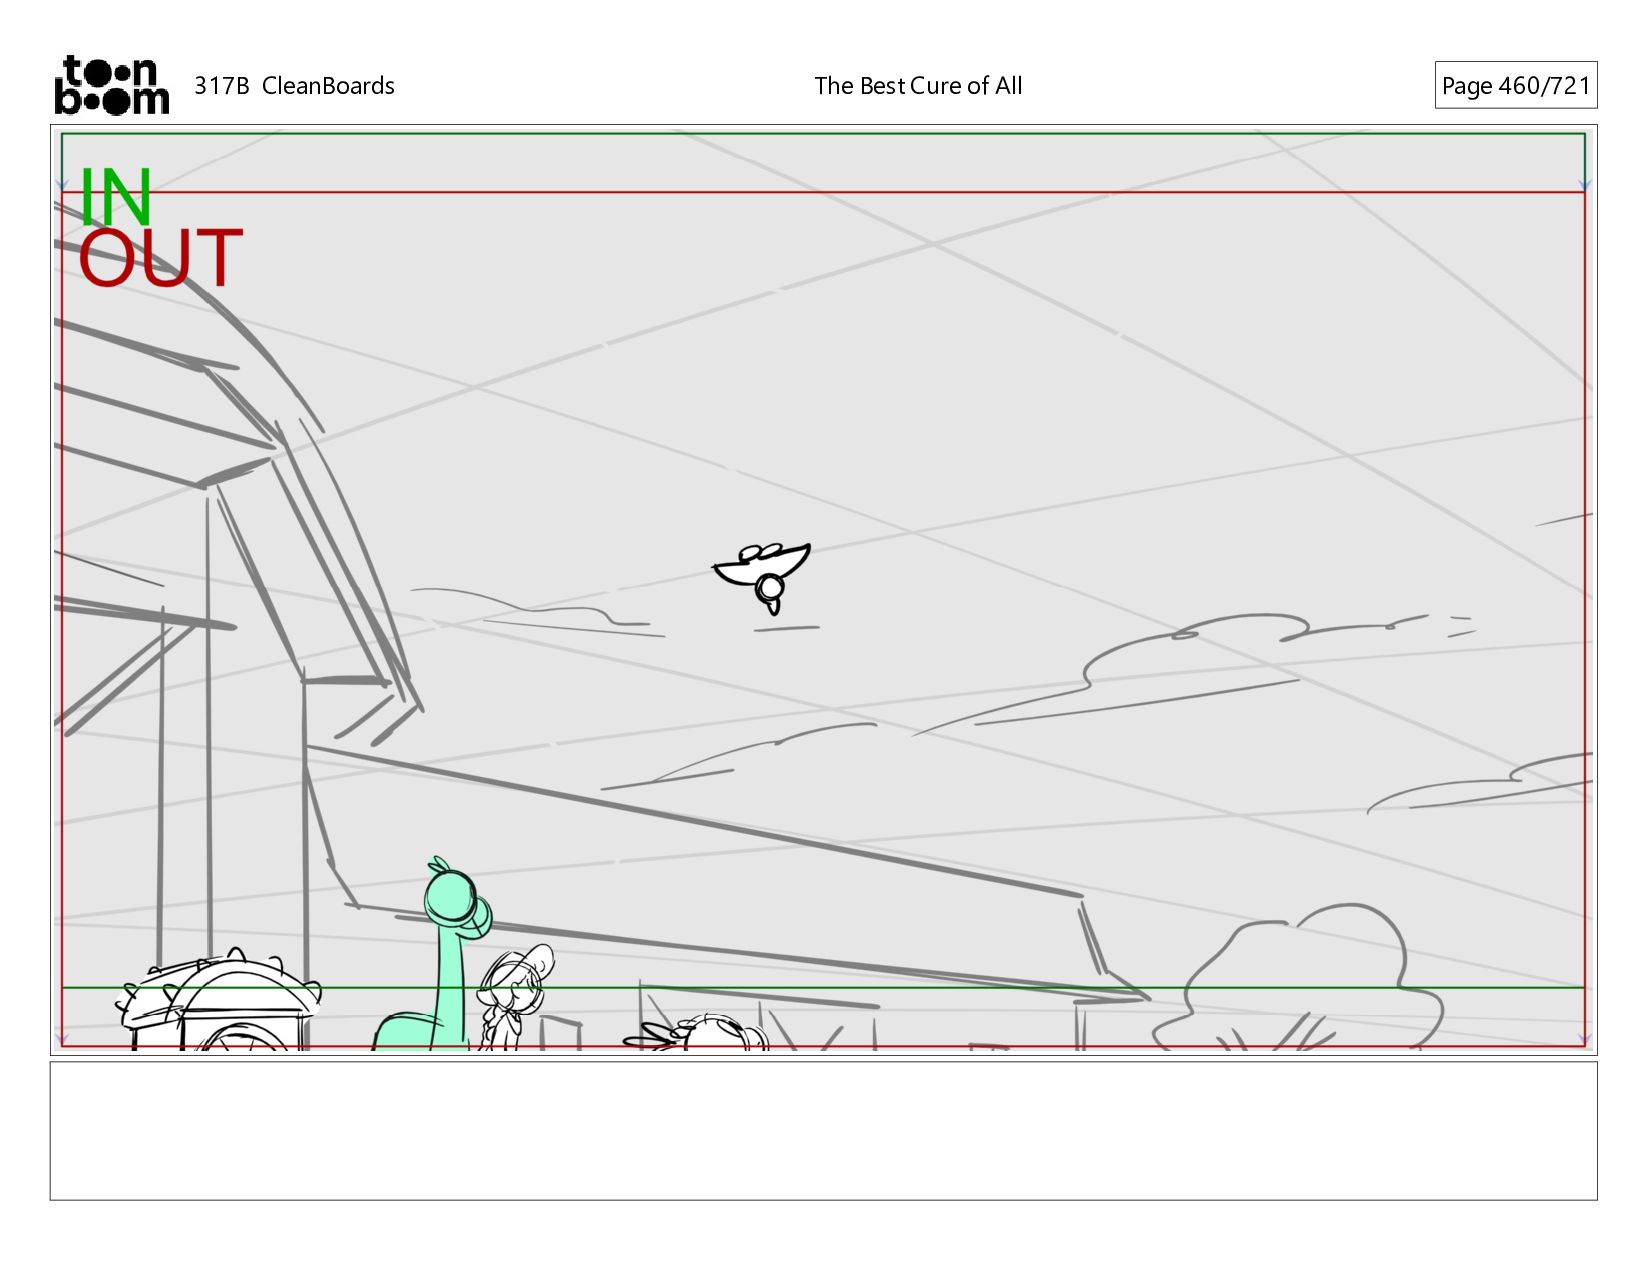Click the 'Page 460/721' box
The width and height of the screenshot is (1650, 1275).
[1516, 85]
